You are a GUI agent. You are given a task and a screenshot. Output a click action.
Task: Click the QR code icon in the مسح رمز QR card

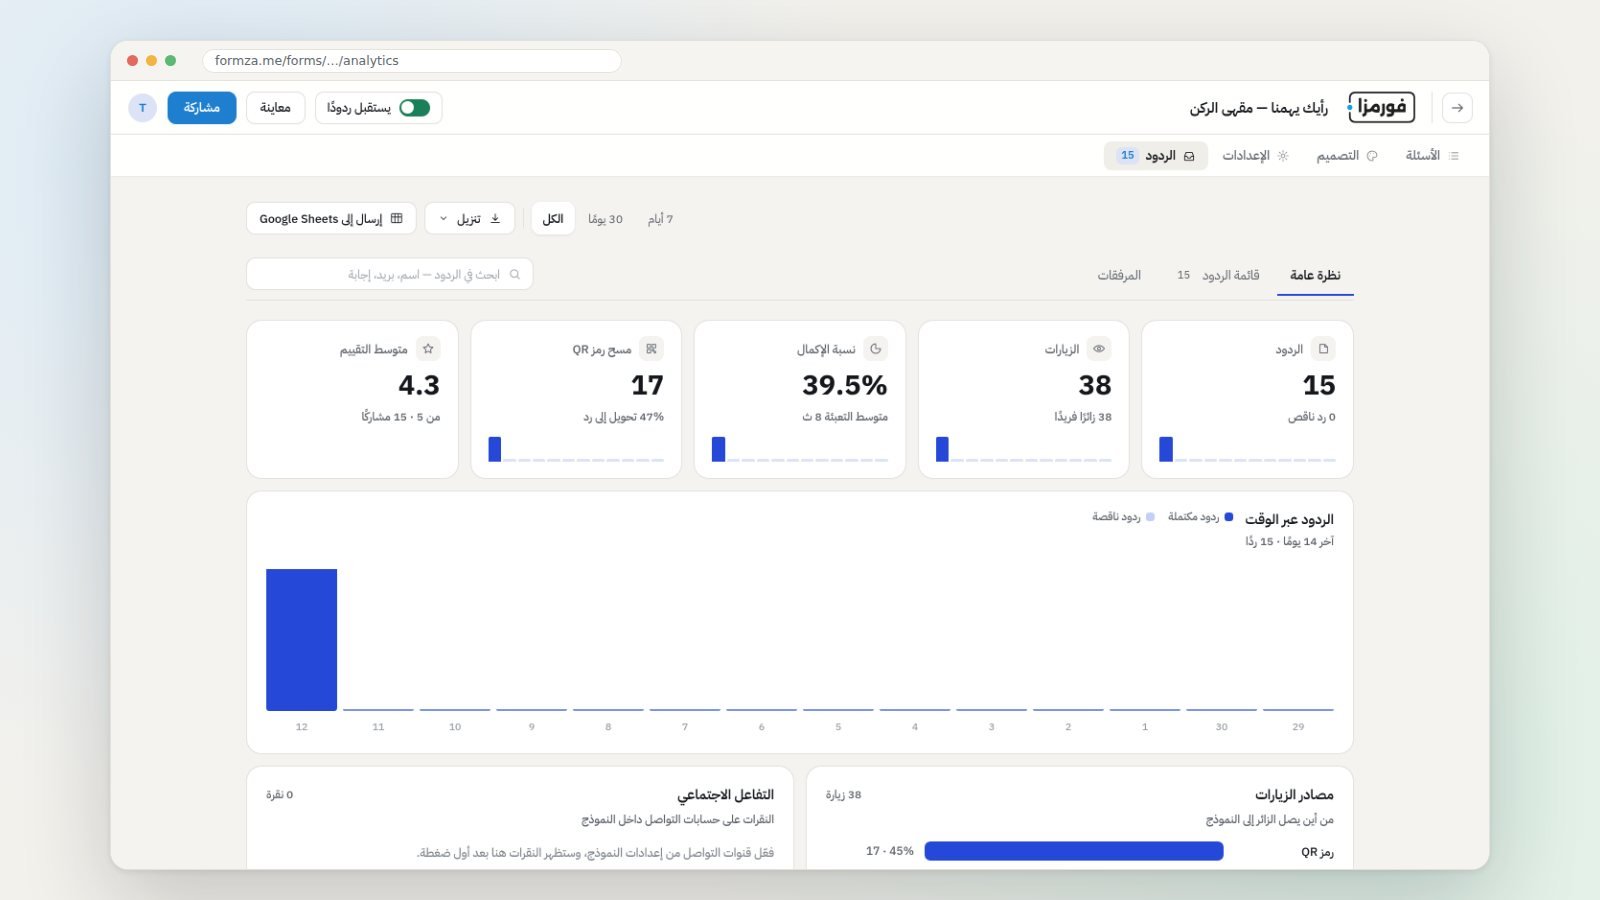pyautogui.click(x=651, y=349)
